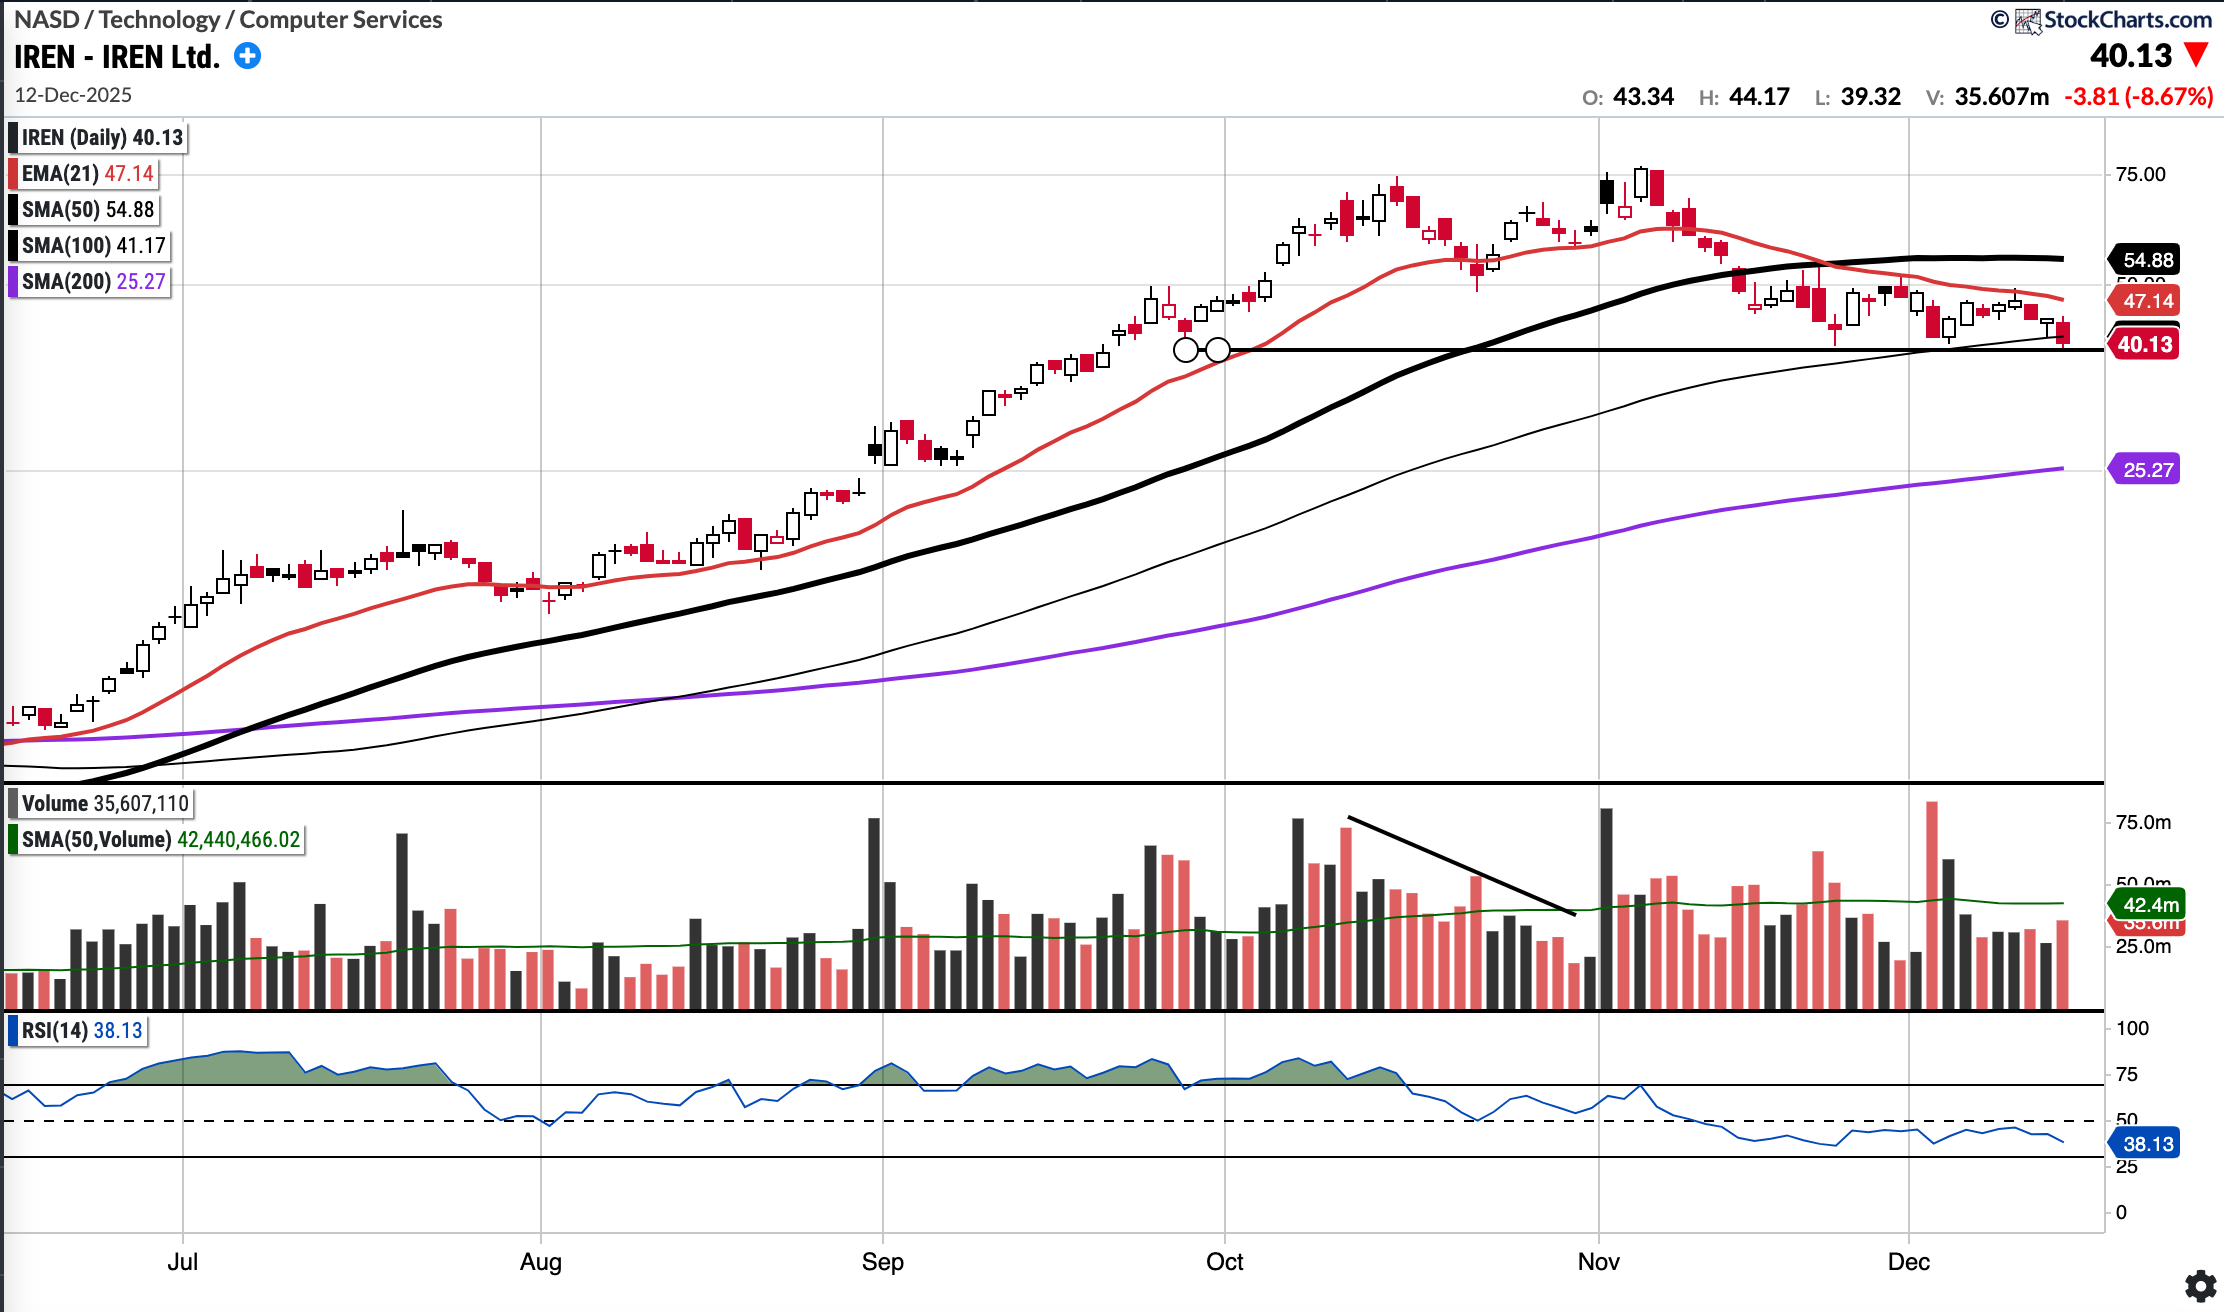The width and height of the screenshot is (2224, 1312).
Task: Click the StockCharts.com logo
Action: [x=2113, y=20]
